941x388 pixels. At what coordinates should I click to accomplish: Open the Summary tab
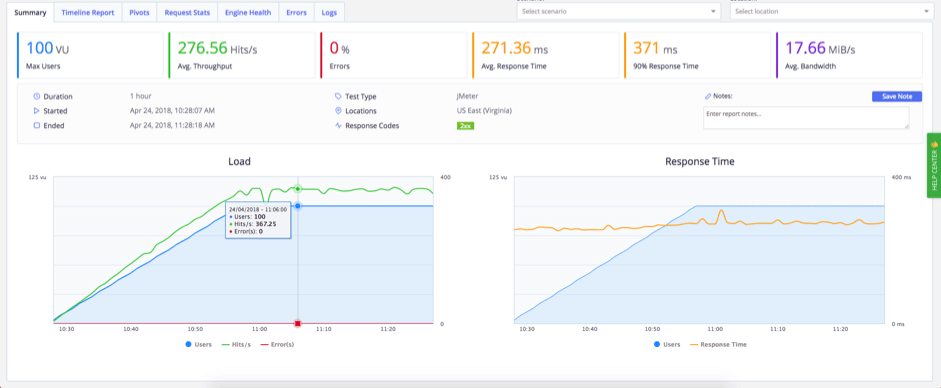pos(30,12)
